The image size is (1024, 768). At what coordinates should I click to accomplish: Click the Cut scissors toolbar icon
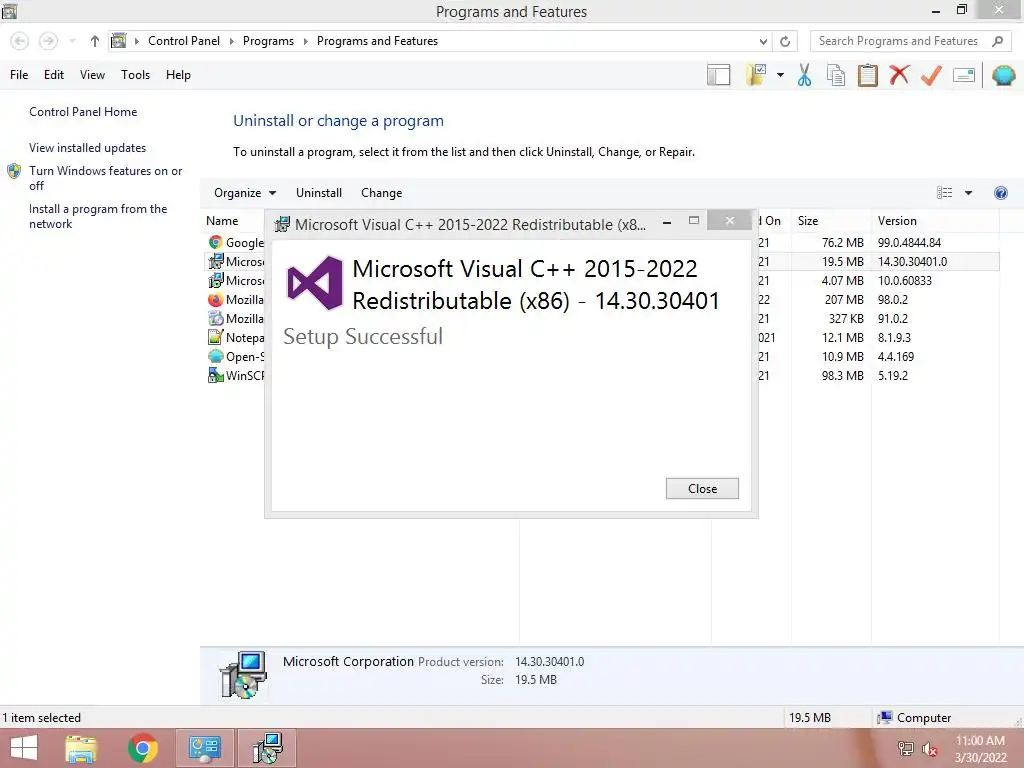(x=804, y=75)
